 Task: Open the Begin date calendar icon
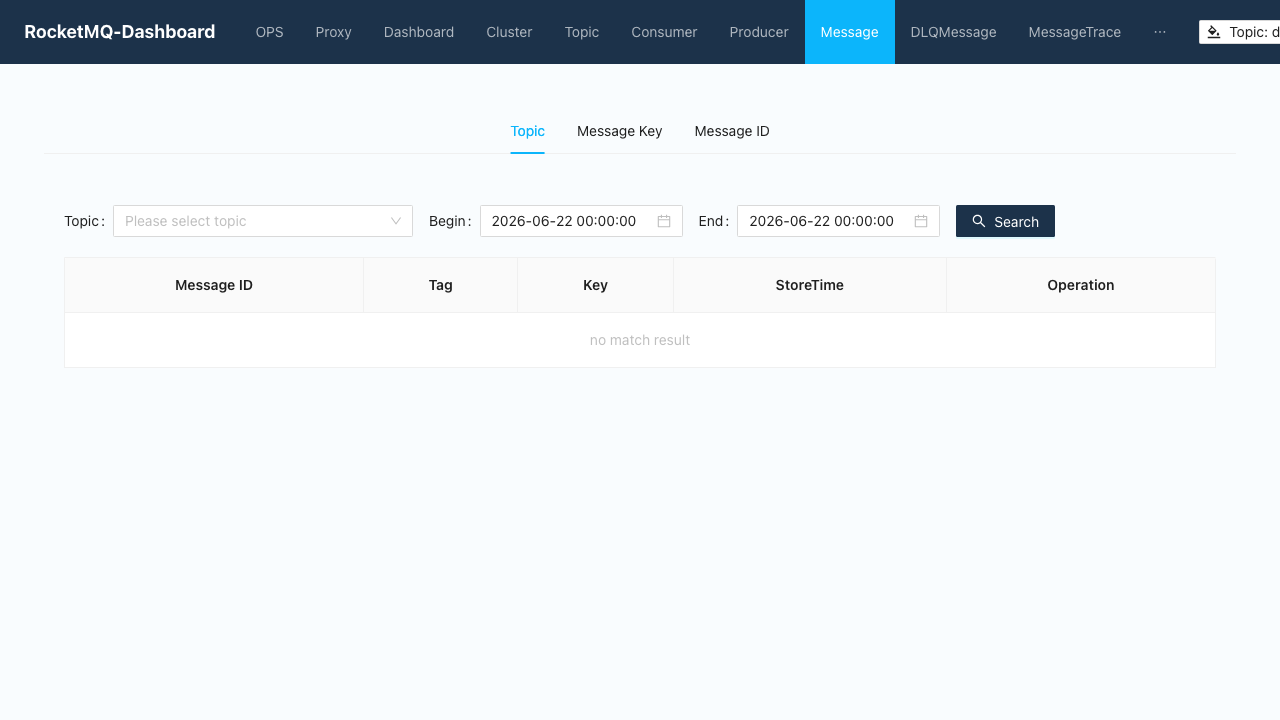[664, 221]
